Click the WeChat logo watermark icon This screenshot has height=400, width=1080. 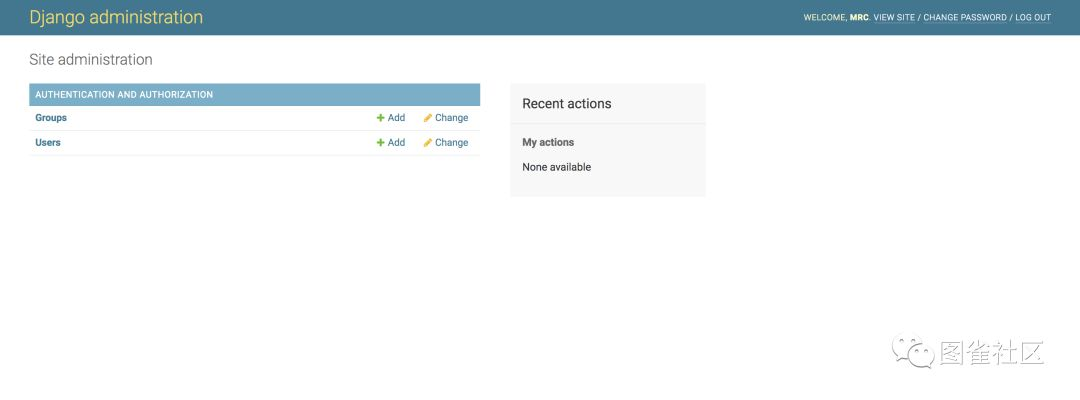(913, 352)
